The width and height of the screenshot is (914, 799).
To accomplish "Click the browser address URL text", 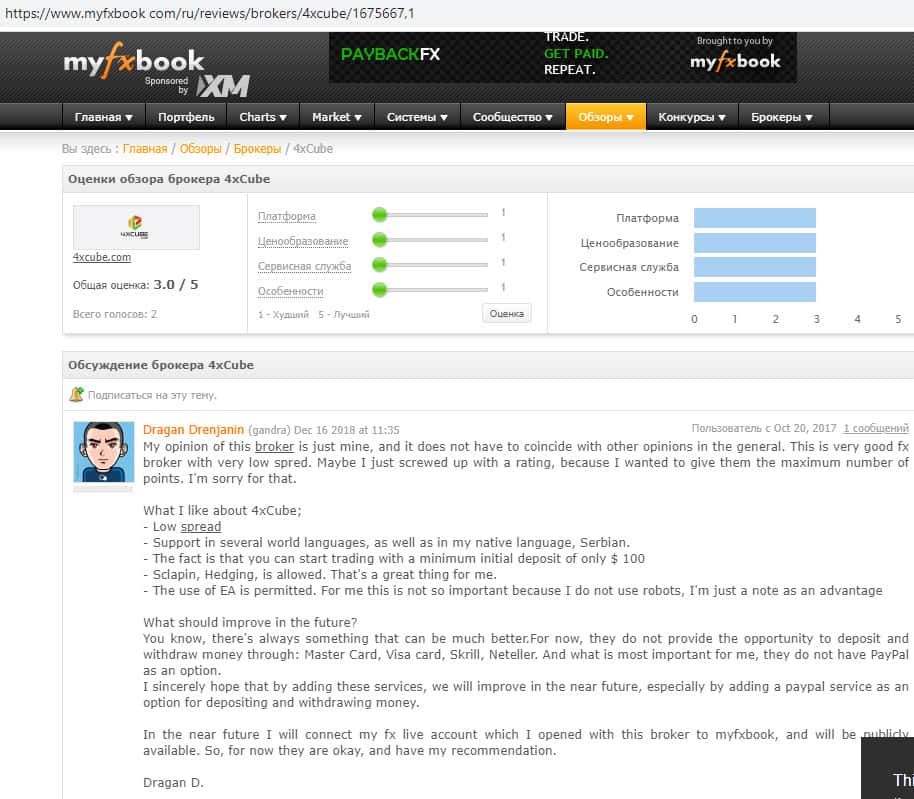I will pyautogui.click(x=210, y=13).
